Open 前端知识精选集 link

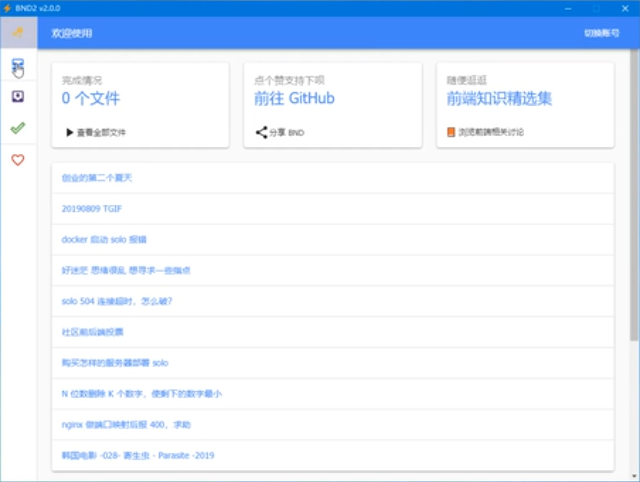pyautogui.click(x=499, y=98)
